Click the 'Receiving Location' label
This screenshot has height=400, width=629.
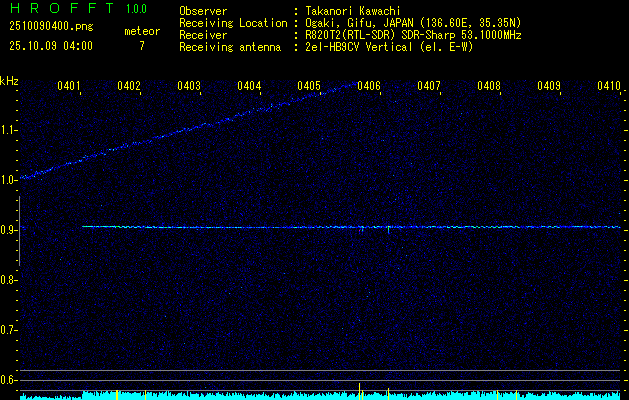click(233, 23)
